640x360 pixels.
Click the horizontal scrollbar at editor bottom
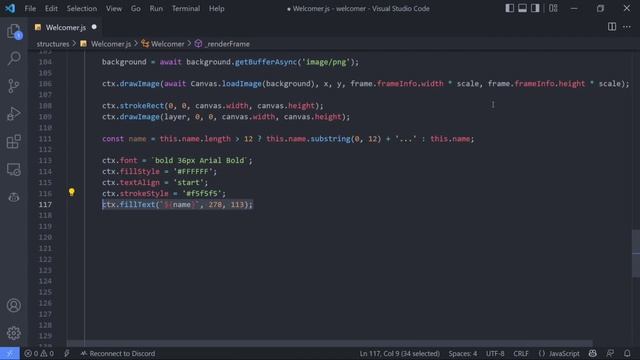[x=329, y=343]
